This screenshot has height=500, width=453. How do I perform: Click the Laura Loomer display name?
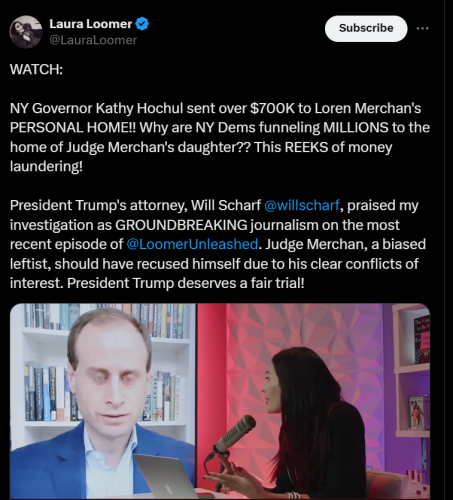[x=91, y=24]
